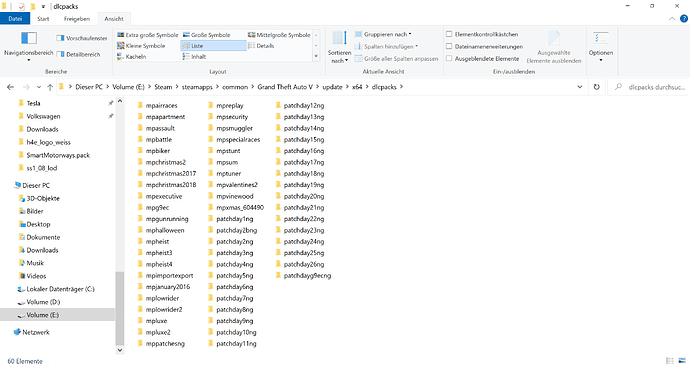
Task: Minimize the ribbon with chevron
Action: (x=672, y=18)
